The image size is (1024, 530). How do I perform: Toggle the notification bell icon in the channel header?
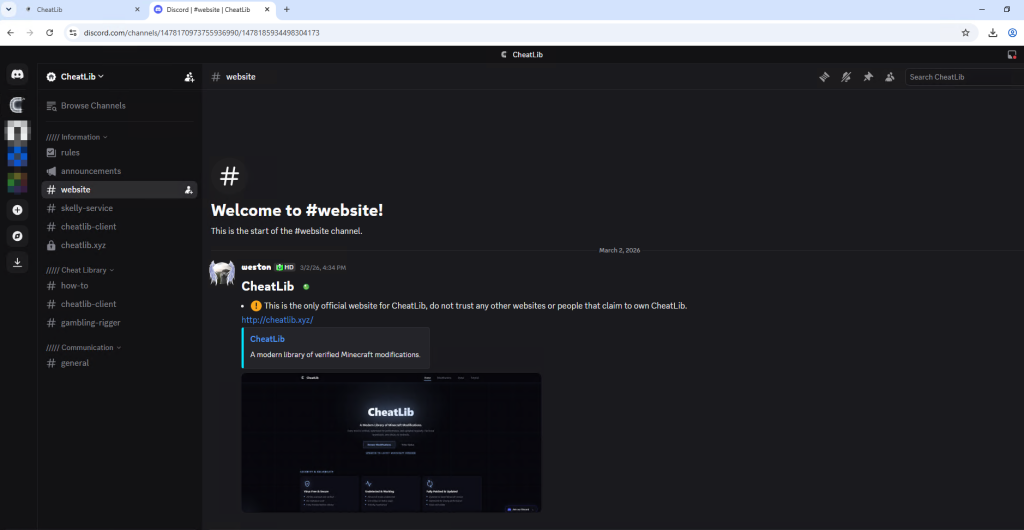pos(846,77)
